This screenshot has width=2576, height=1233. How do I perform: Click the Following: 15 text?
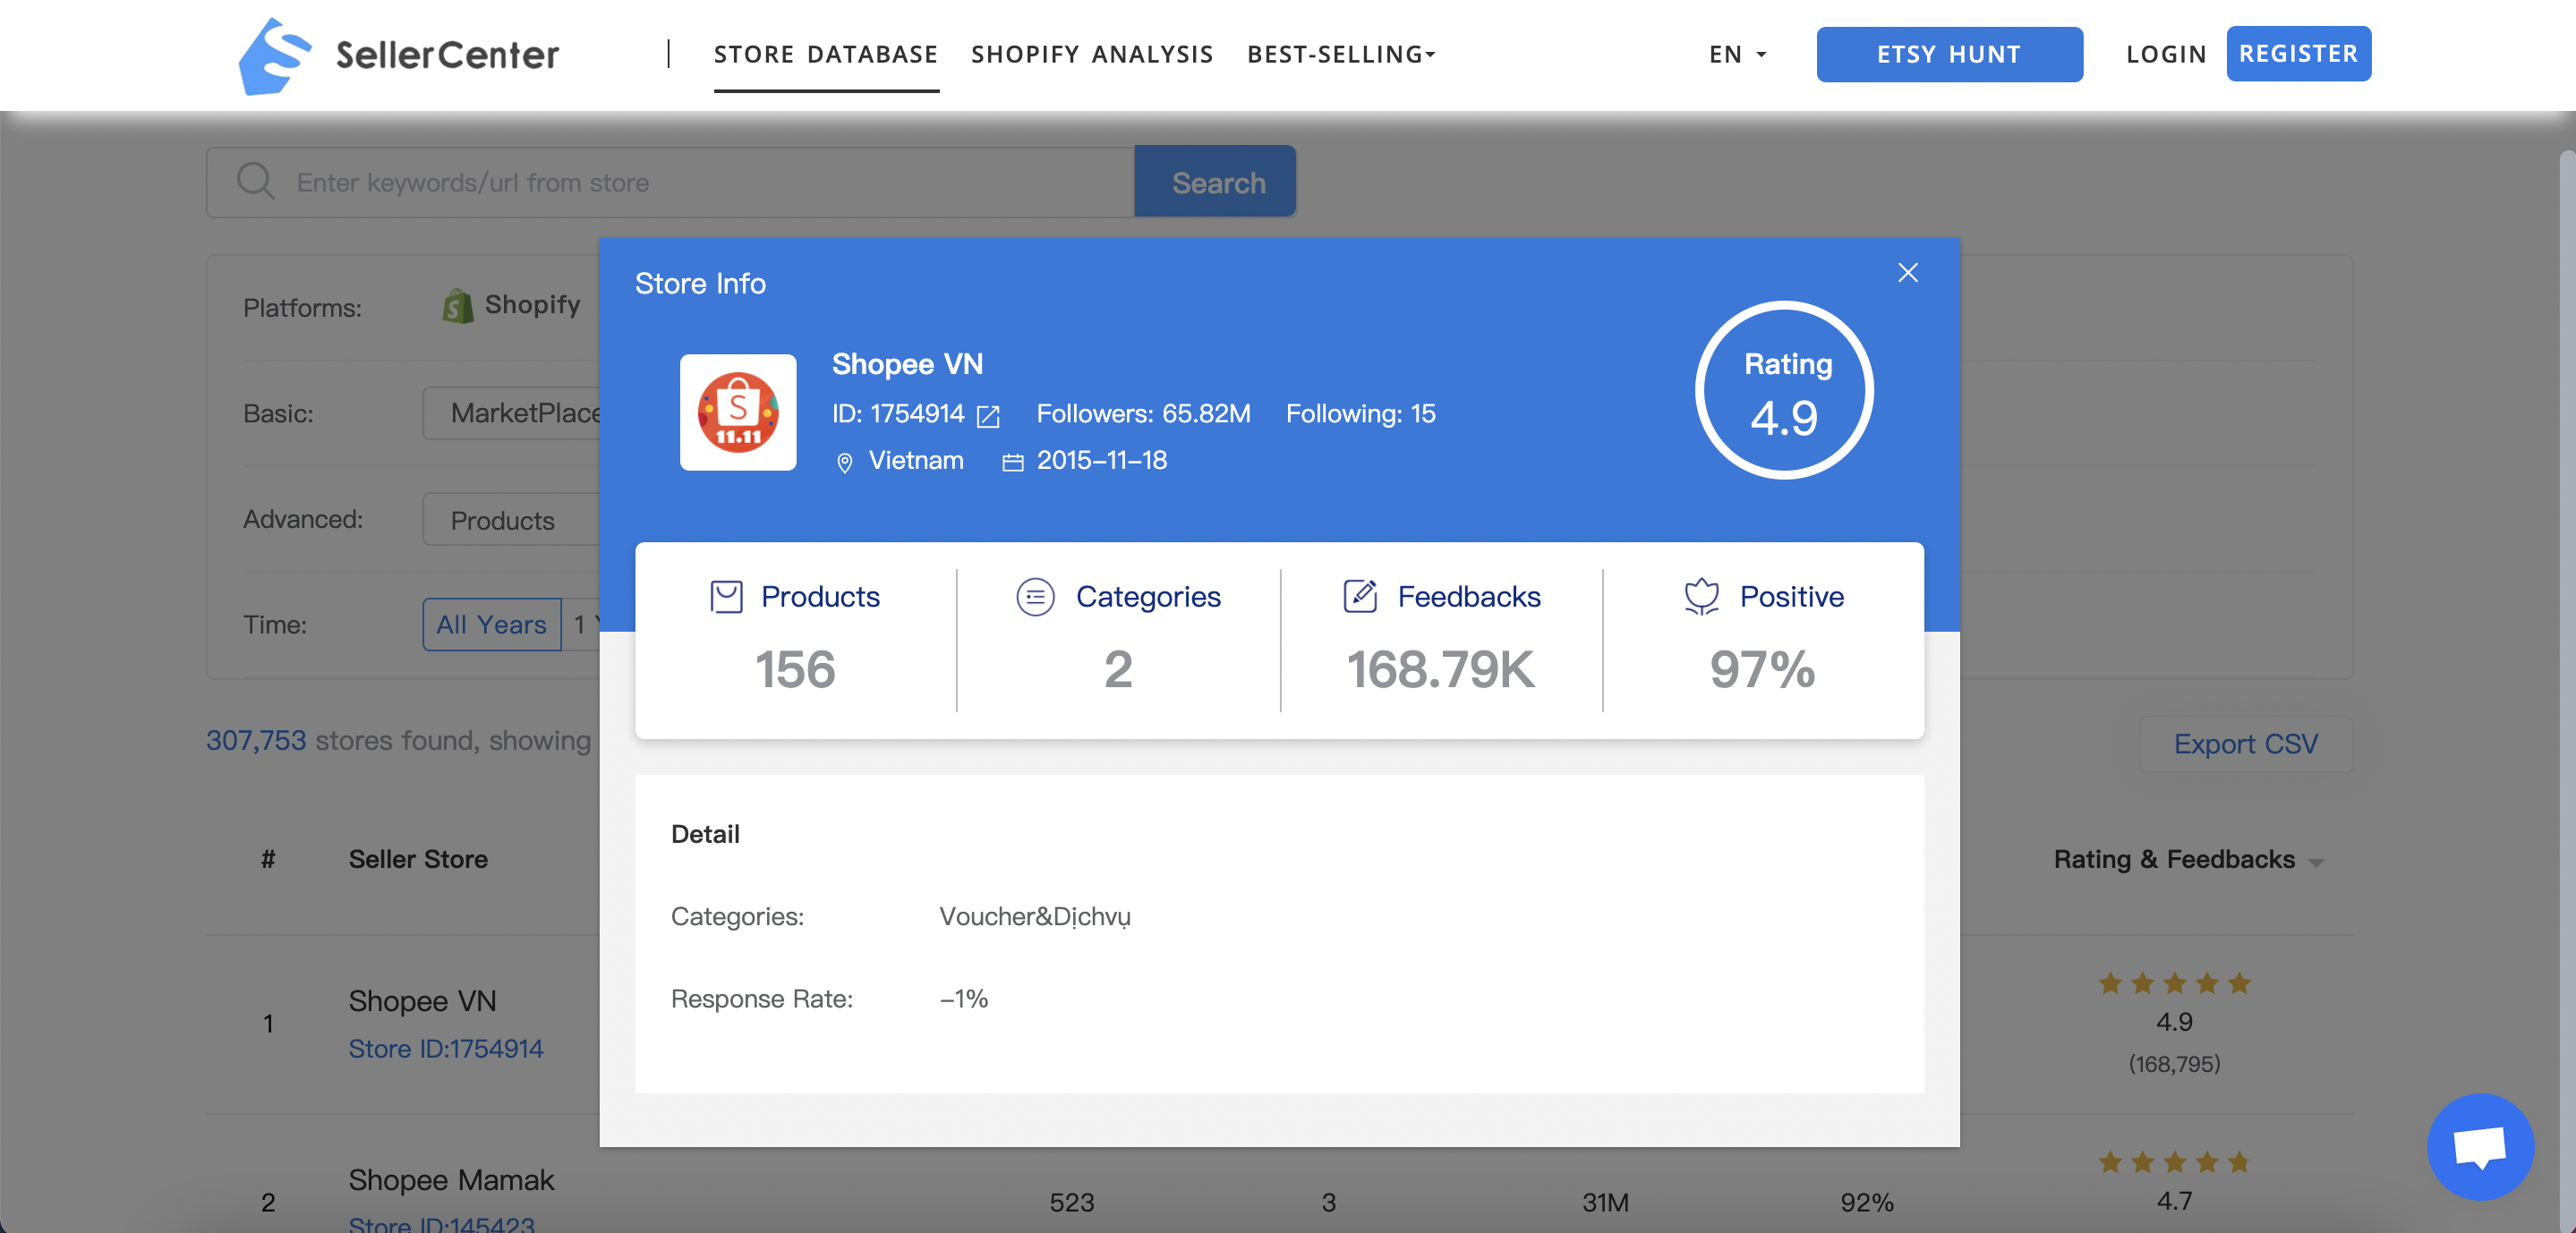pos(1360,414)
